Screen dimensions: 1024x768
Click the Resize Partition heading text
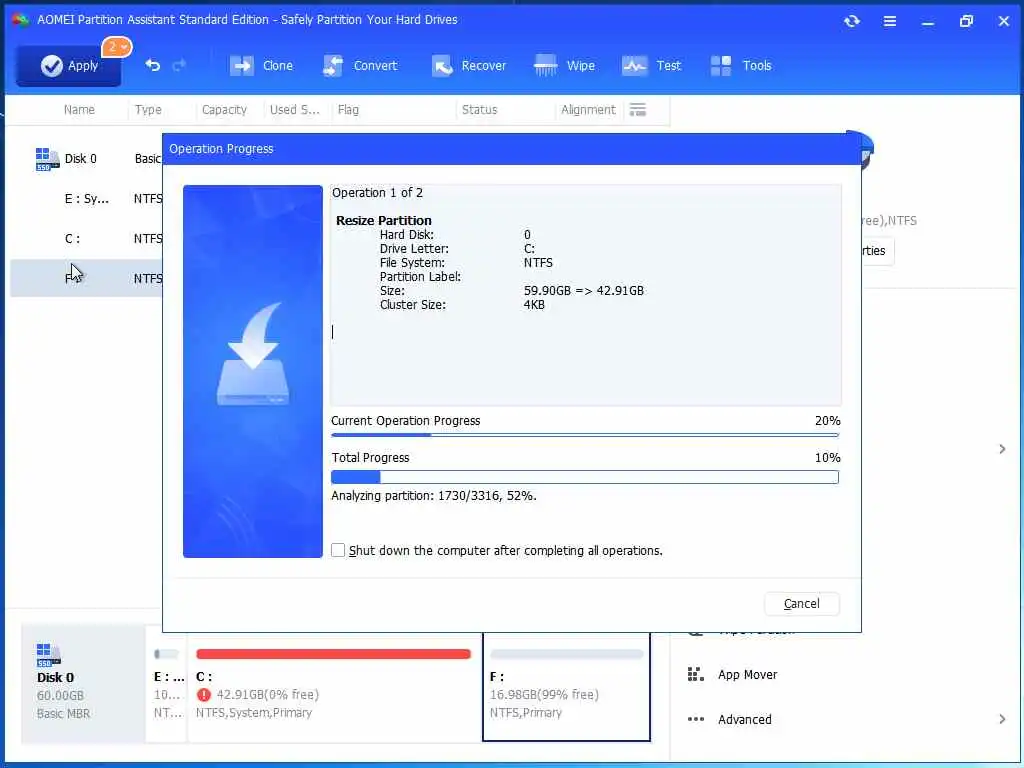pyautogui.click(x=383, y=220)
